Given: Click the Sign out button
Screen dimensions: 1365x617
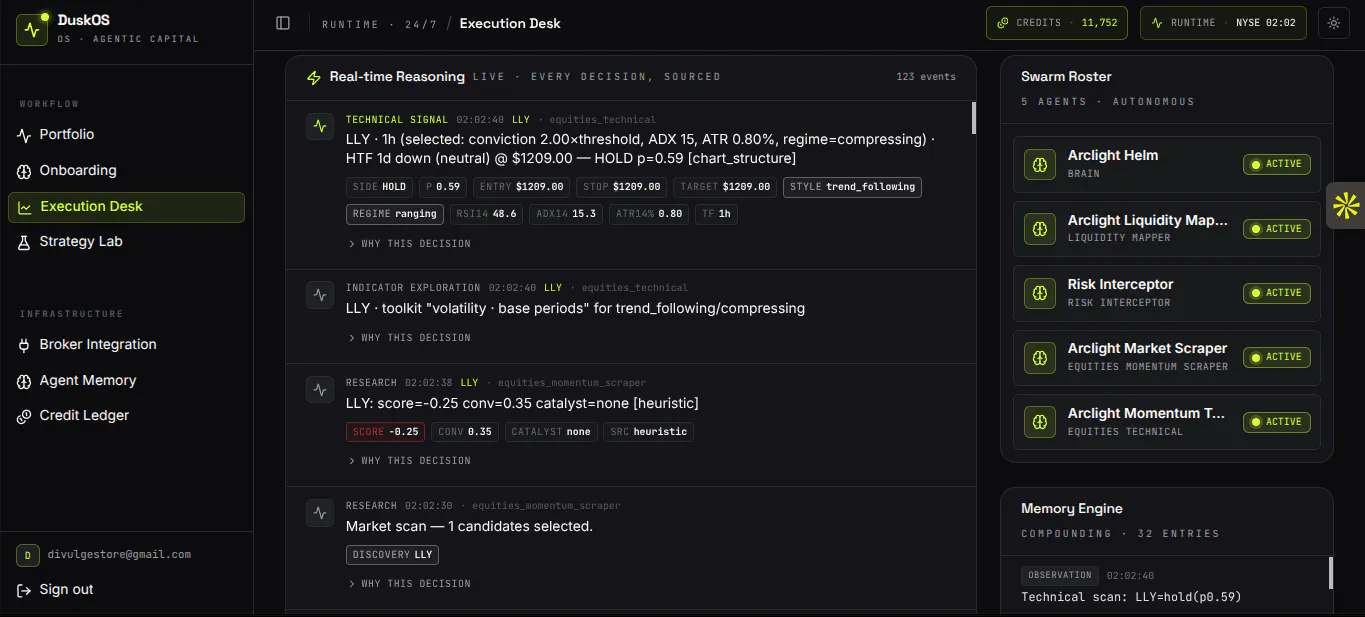Looking at the screenshot, I should [55, 590].
